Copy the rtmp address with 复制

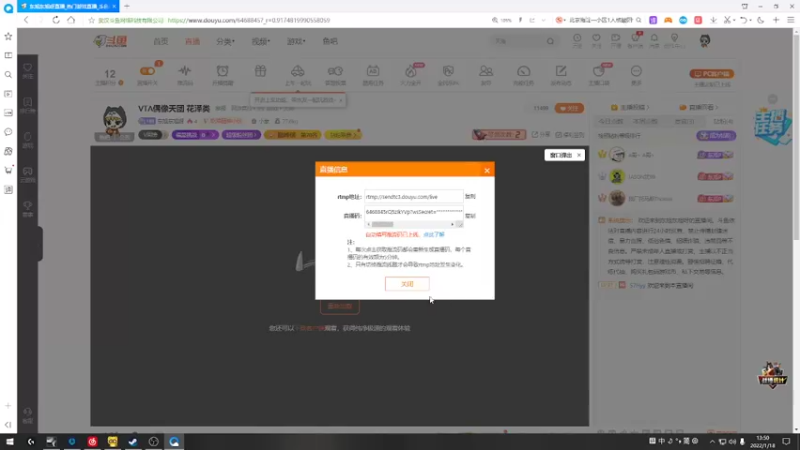tap(470, 196)
